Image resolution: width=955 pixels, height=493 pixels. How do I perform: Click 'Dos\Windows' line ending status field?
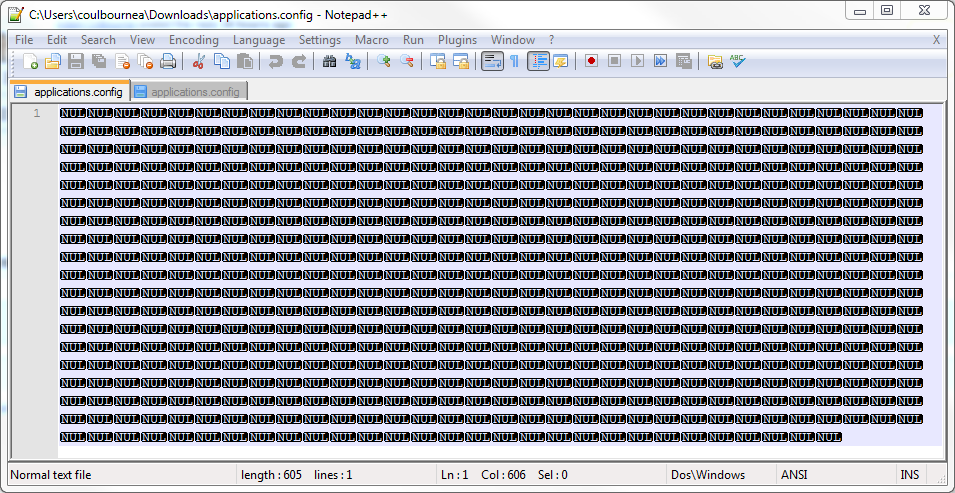(x=708, y=475)
